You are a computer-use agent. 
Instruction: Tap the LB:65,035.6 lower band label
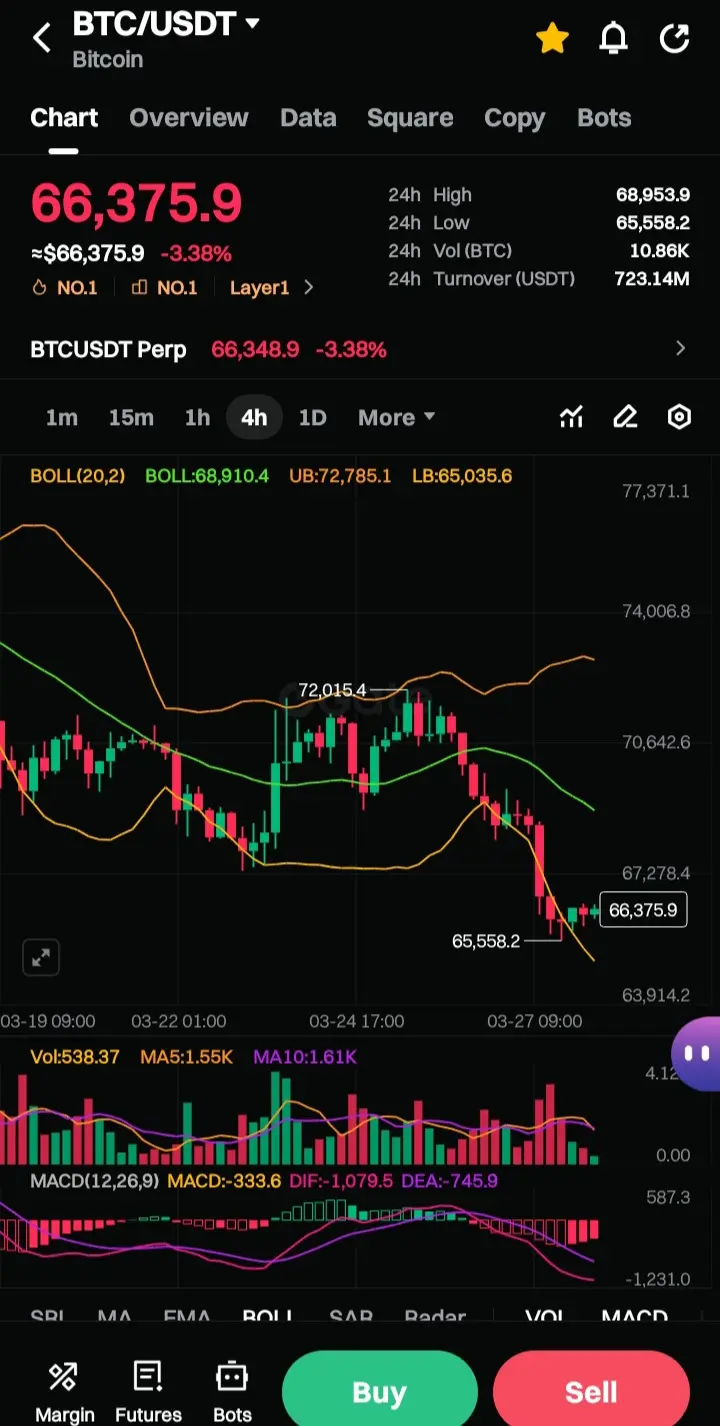(x=462, y=476)
